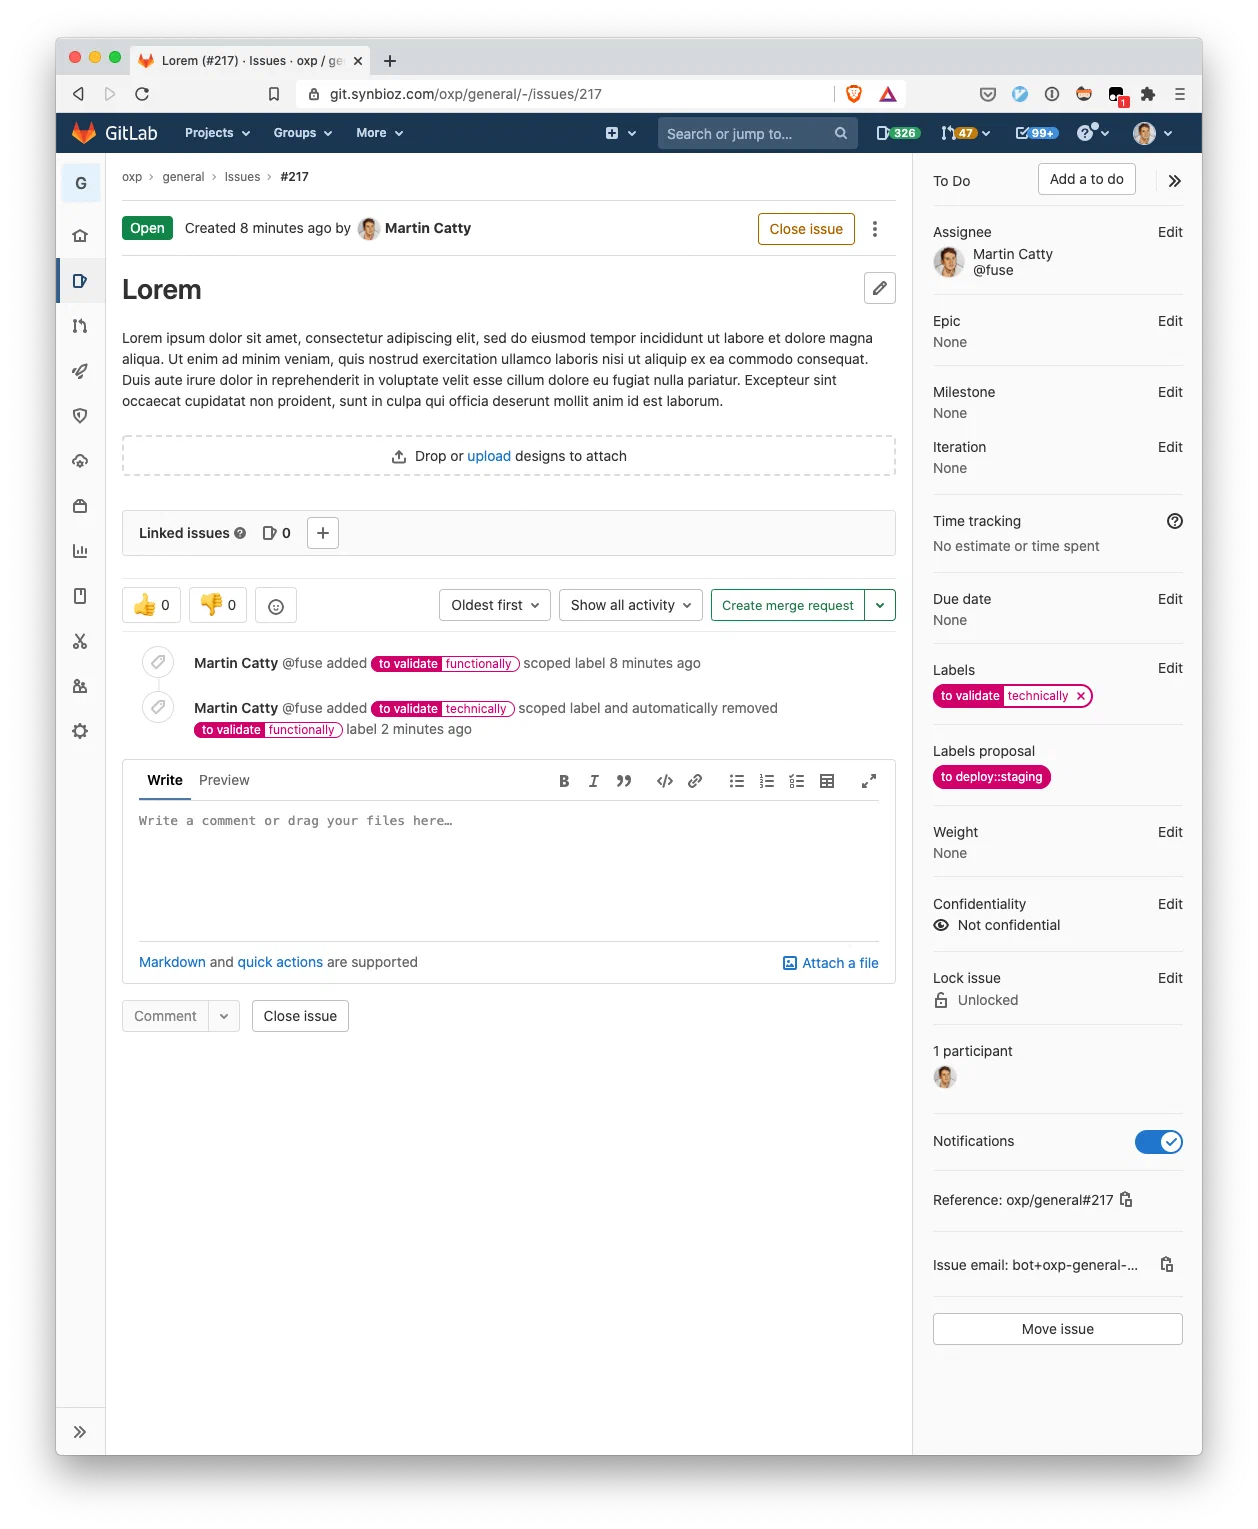Open the new item plus dropdown
Viewport: 1258px width, 1529px height.
[x=621, y=133]
